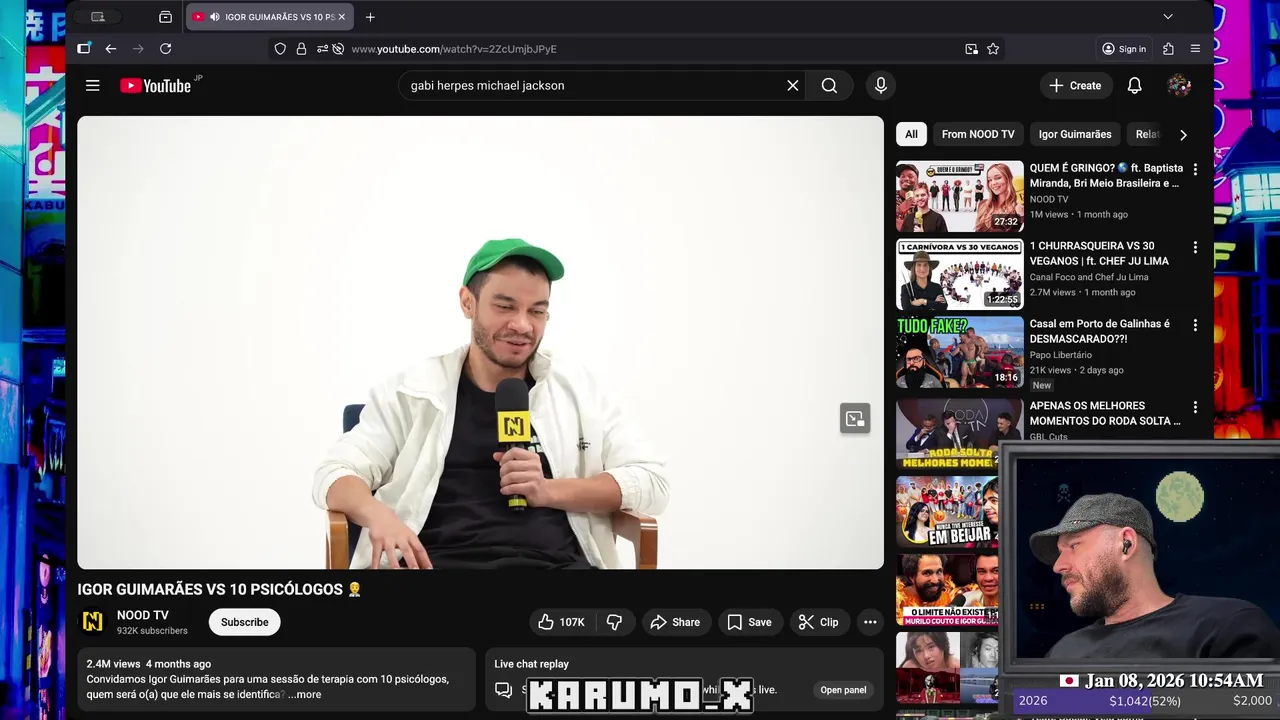1280x720 pixels.
Task: Switch to the IGOR GUIMARÃES VS 10 PS tab
Action: 270,17
